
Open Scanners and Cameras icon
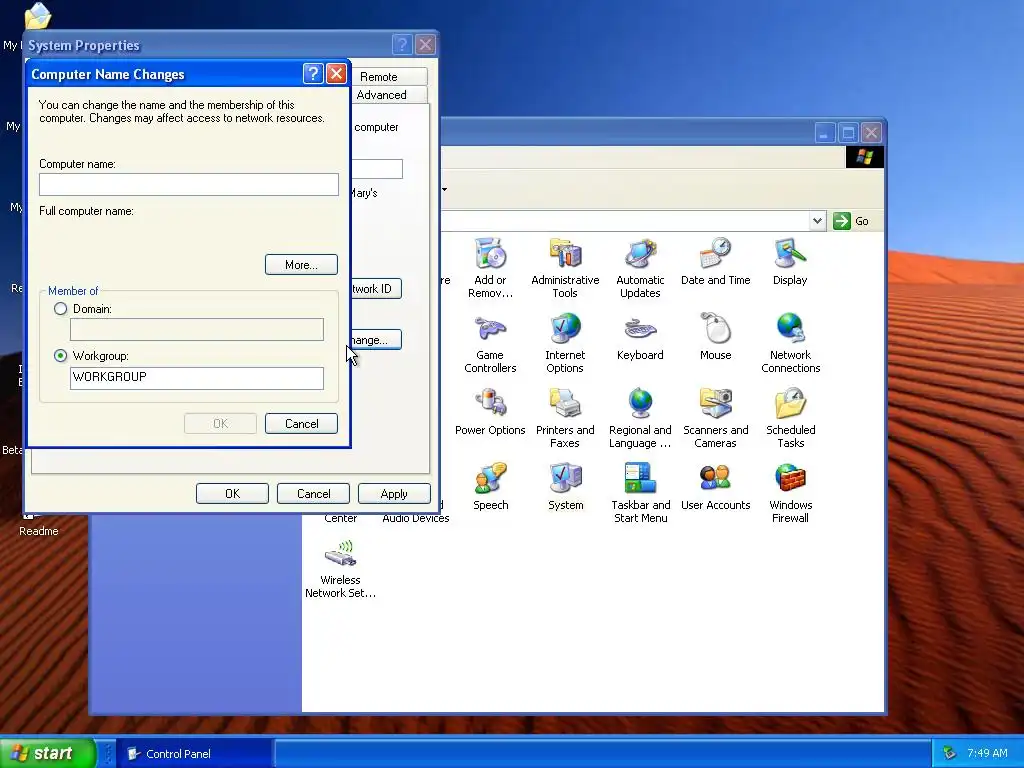pos(715,418)
